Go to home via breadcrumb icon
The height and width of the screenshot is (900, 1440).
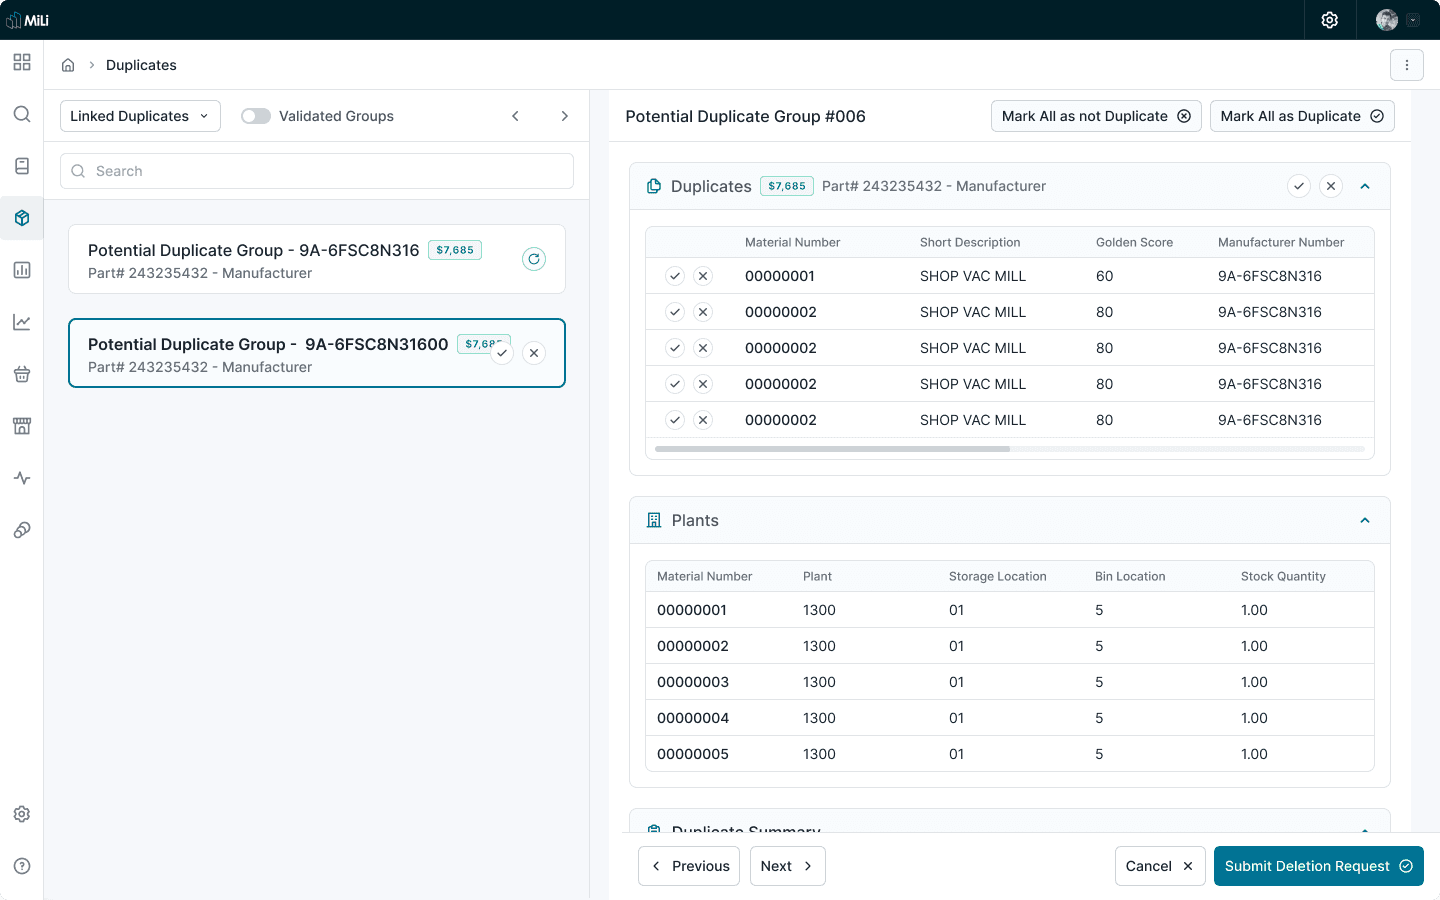68,65
